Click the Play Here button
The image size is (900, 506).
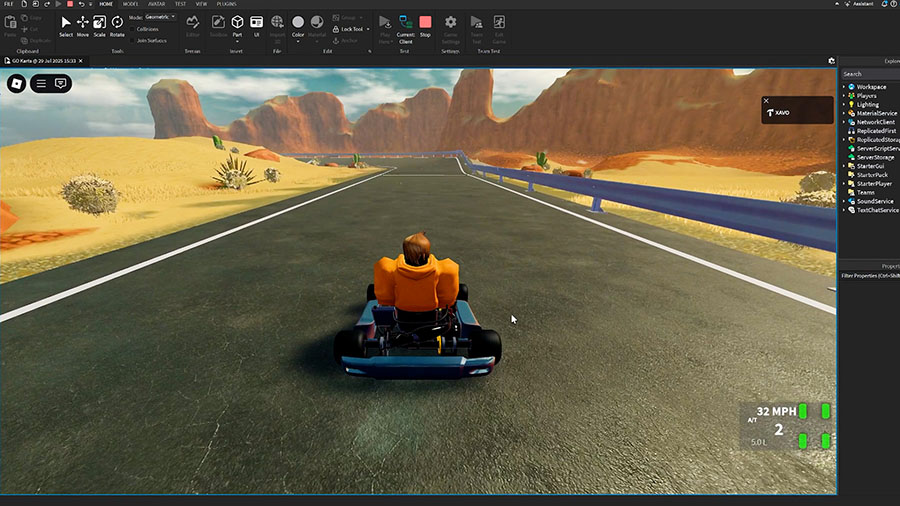385,29
